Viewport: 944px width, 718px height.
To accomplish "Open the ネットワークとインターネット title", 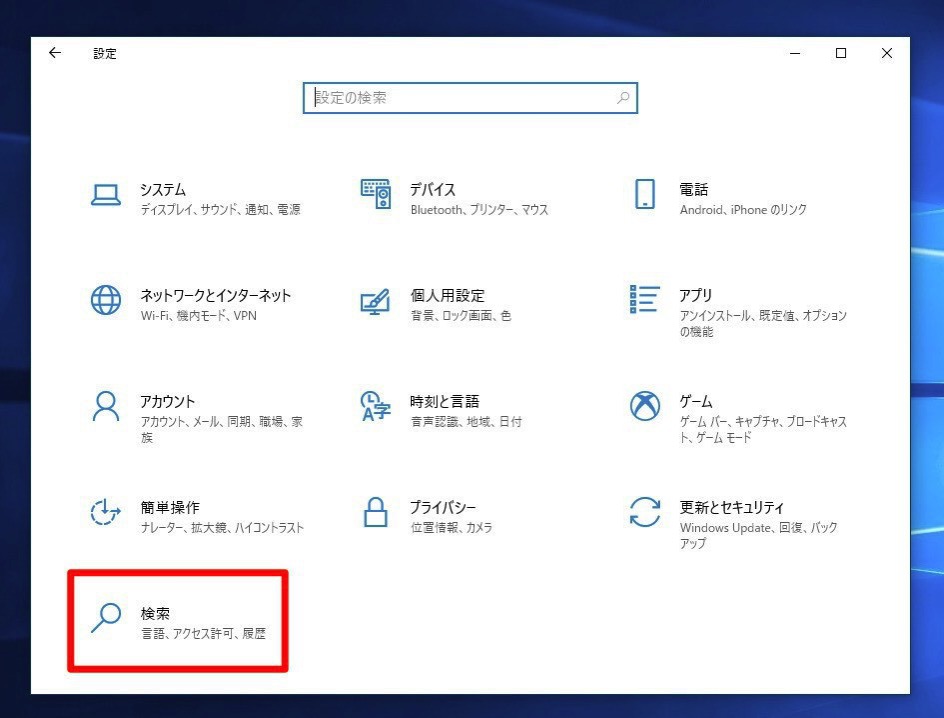I will 216,296.
